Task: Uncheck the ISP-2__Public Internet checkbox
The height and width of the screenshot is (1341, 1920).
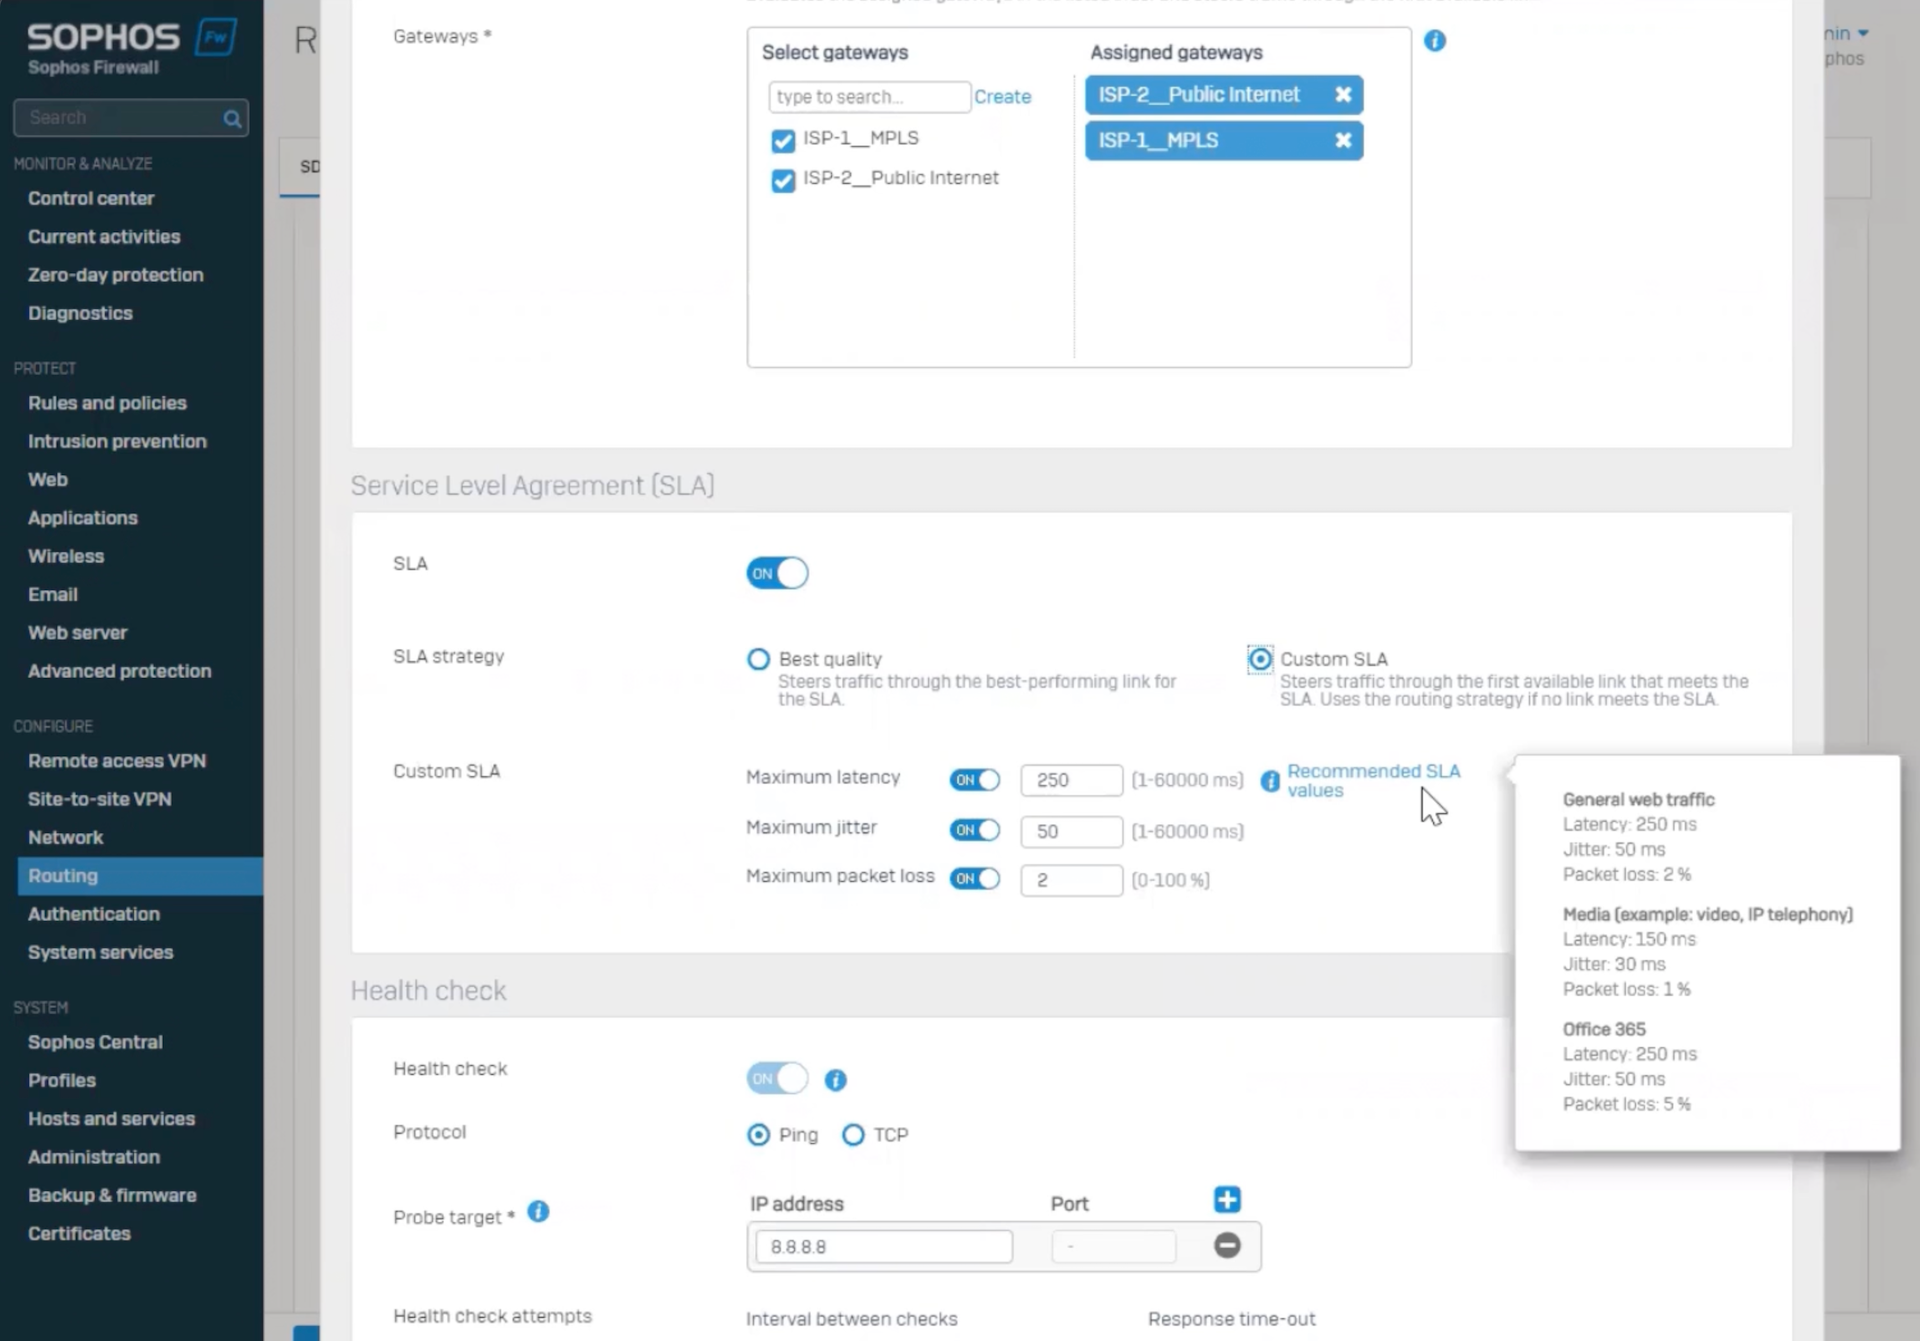Action: [783, 180]
